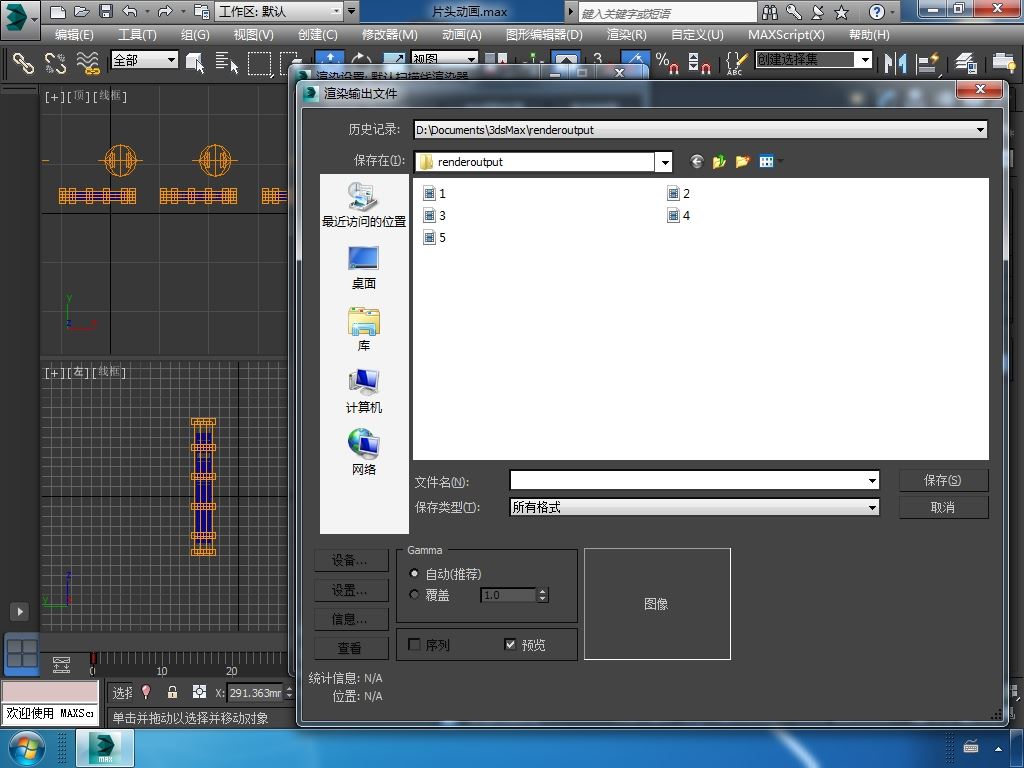Viewport: 1024px width, 768px height.
Task: Click the Up One Level folder icon
Action: pyautogui.click(x=719, y=161)
